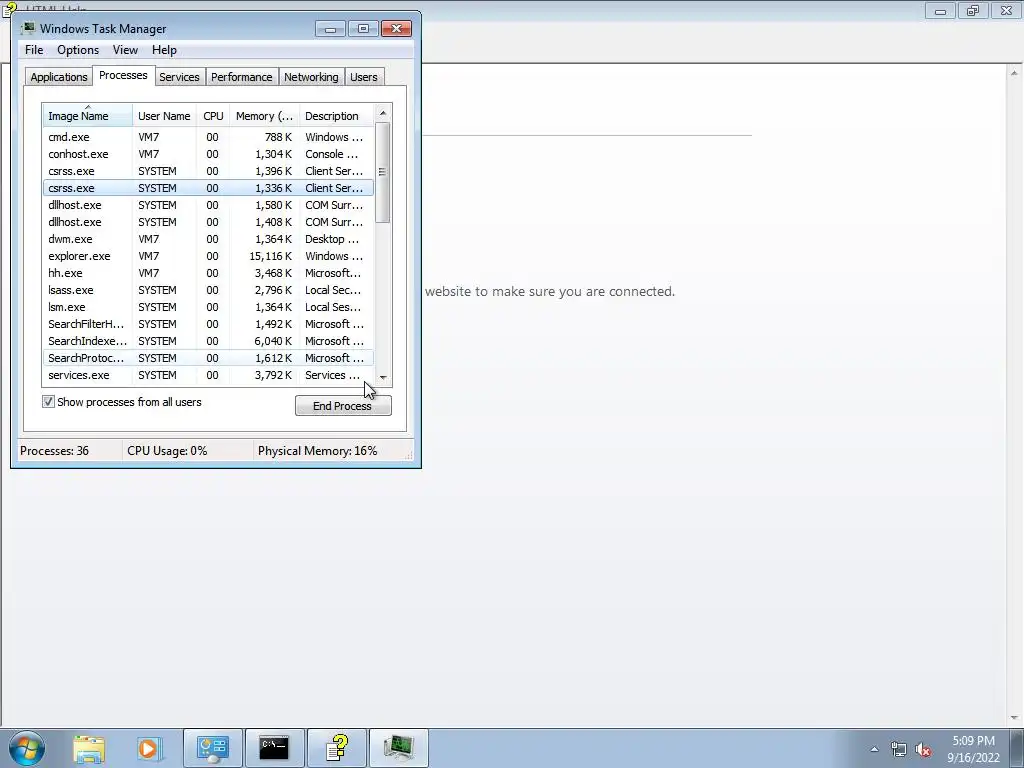
Task: Sort by the Image Name column header
Action: point(88,116)
